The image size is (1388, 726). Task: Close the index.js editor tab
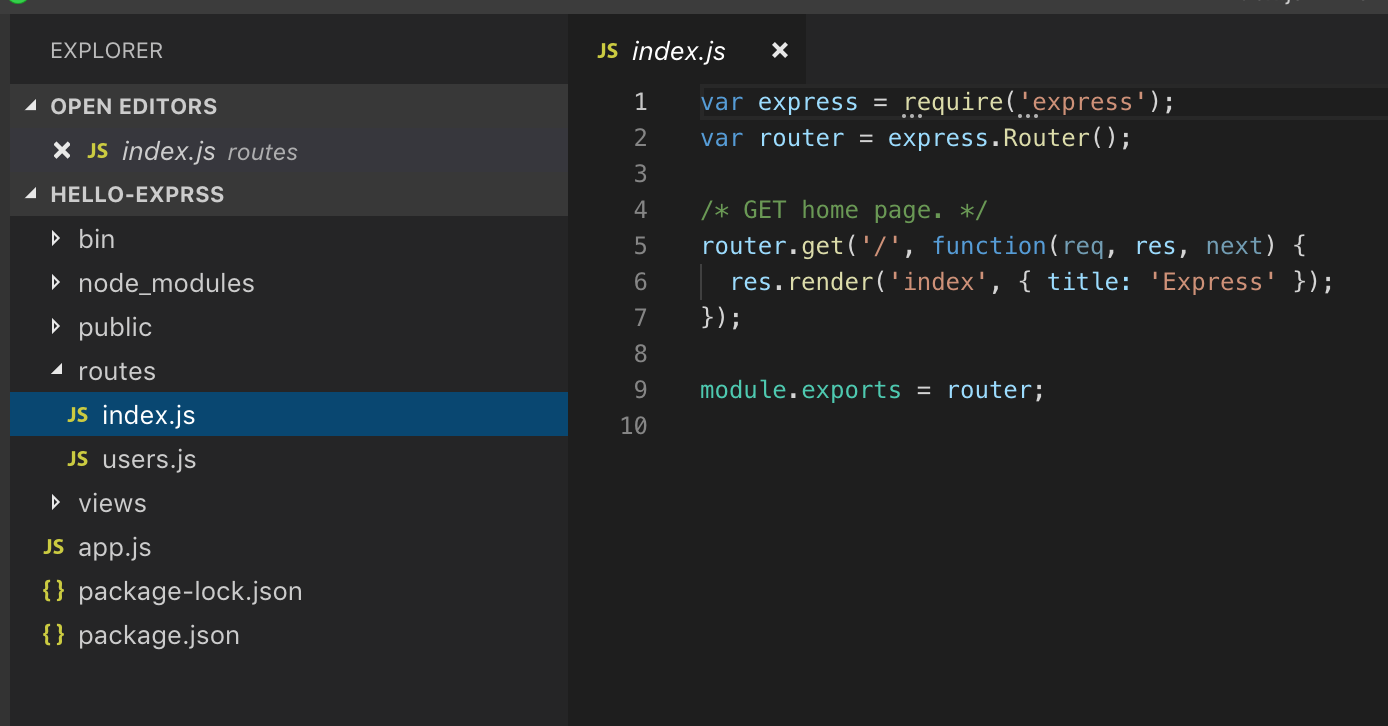780,50
